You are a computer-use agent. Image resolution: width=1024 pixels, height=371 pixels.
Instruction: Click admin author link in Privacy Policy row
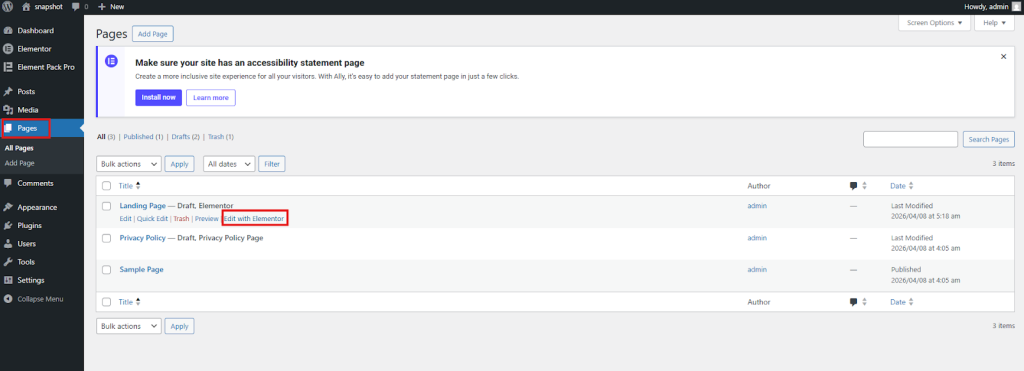(x=757, y=238)
